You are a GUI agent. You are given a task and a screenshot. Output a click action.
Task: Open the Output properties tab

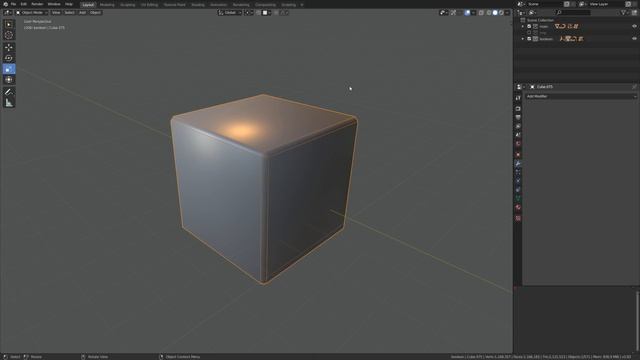[x=518, y=118]
